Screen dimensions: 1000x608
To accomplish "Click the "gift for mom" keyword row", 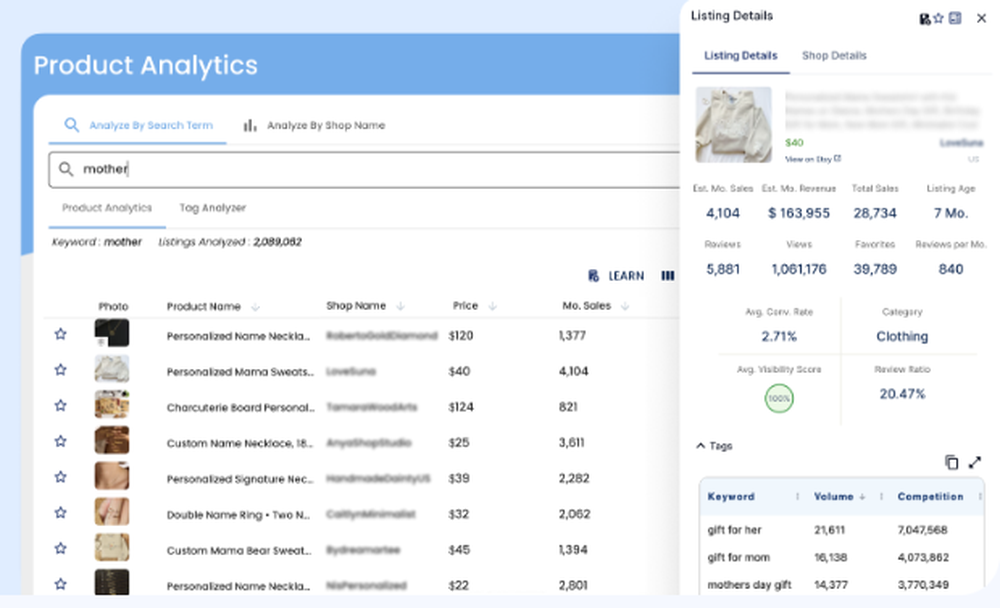I will click(x=842, y=558).
